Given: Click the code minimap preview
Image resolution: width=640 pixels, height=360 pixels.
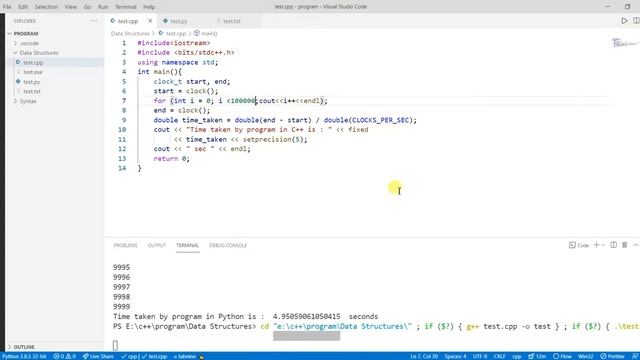Looking at the screenshot, I should click(x=624, y=43).
